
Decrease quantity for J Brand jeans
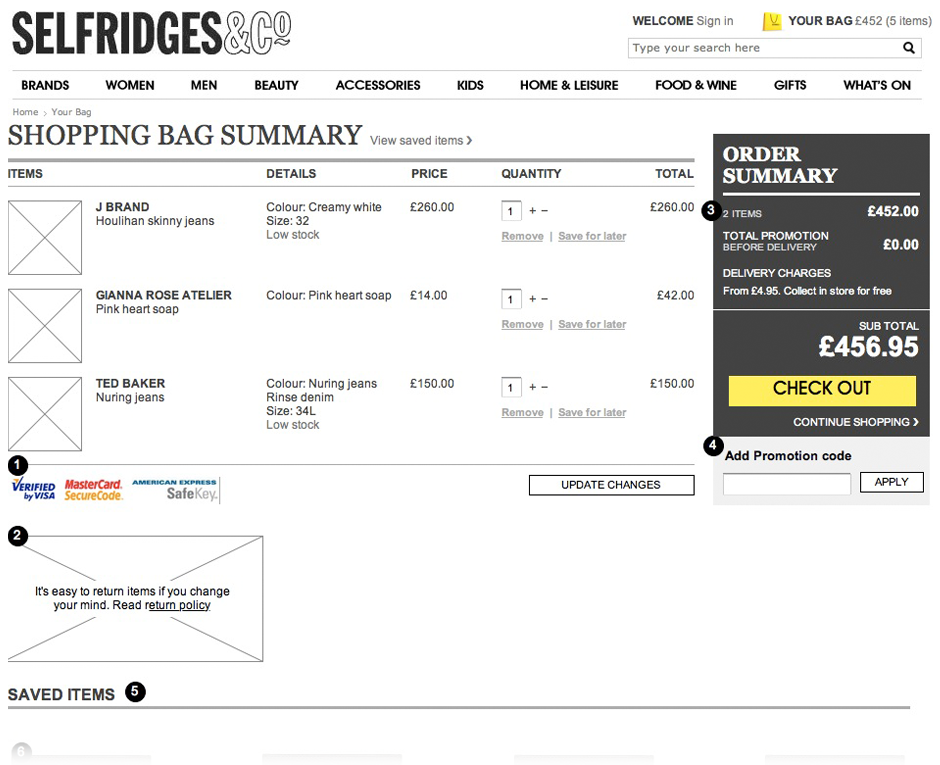(x=544, y=210)
